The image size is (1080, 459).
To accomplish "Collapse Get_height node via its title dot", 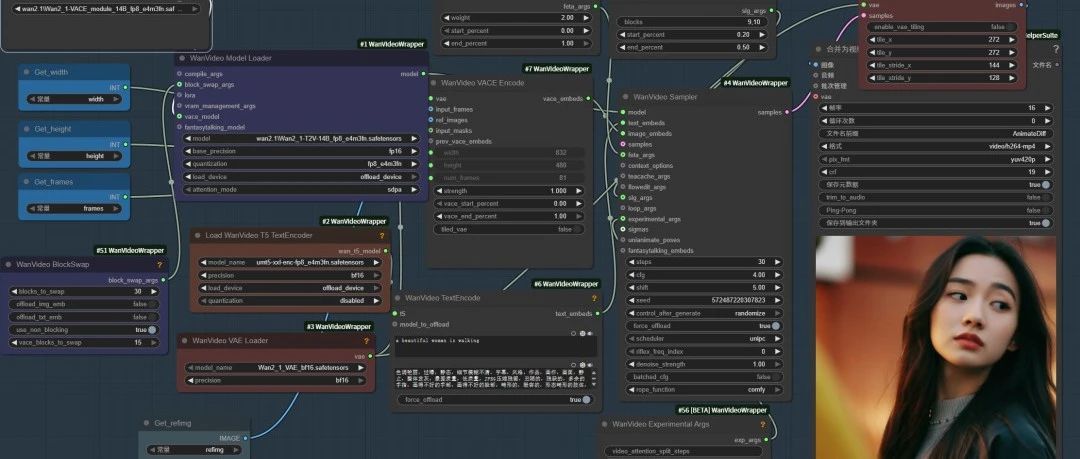I will pyautogui.click(x=27, y=129).
